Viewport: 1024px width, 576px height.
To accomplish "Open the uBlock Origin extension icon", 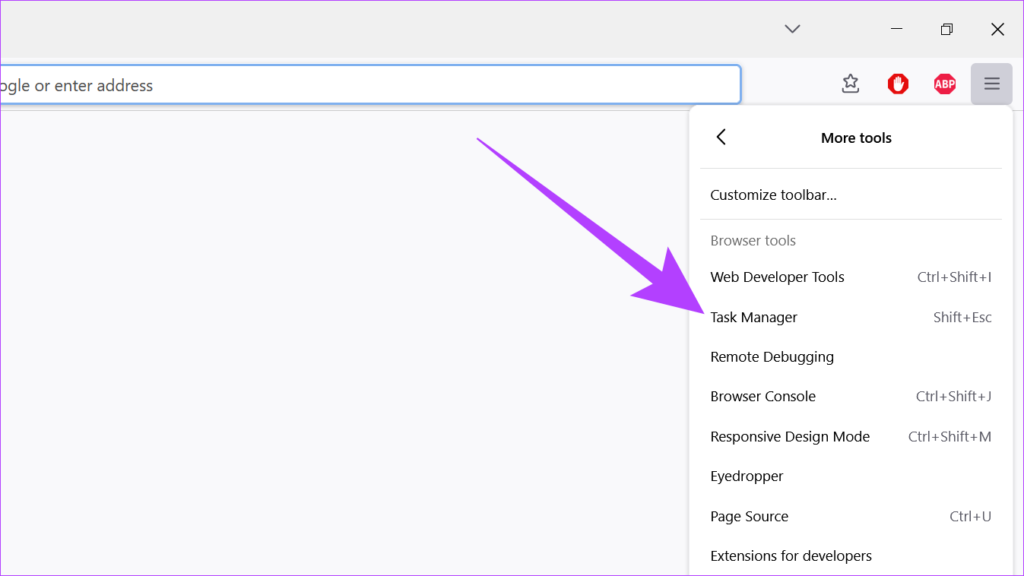I will tap(897, 84).
